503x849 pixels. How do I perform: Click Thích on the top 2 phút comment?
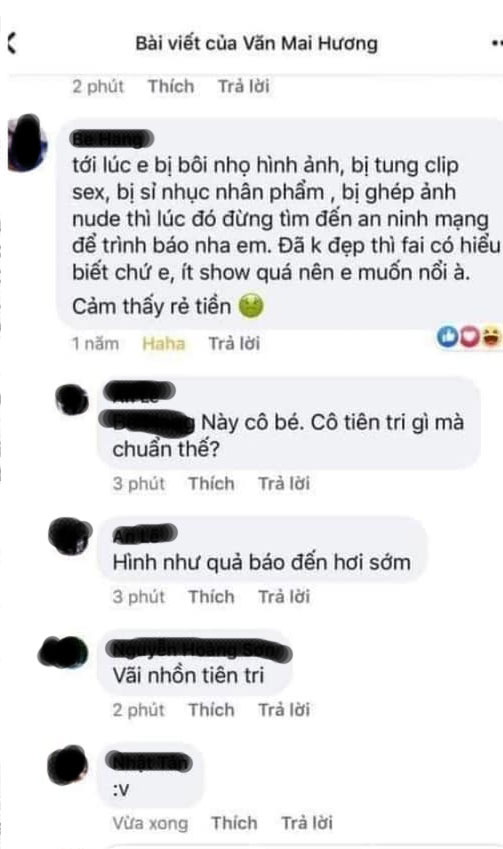coord(171,86)
